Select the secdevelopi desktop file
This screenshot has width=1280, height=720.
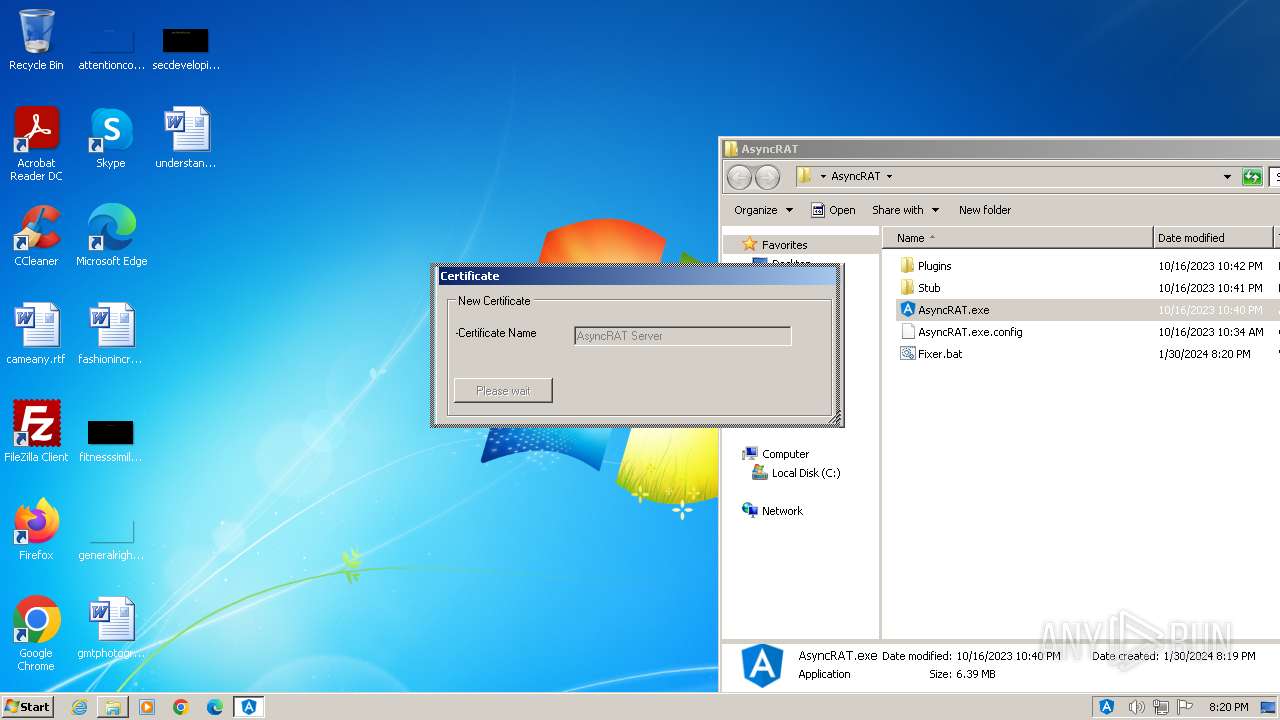click(186, 46)
